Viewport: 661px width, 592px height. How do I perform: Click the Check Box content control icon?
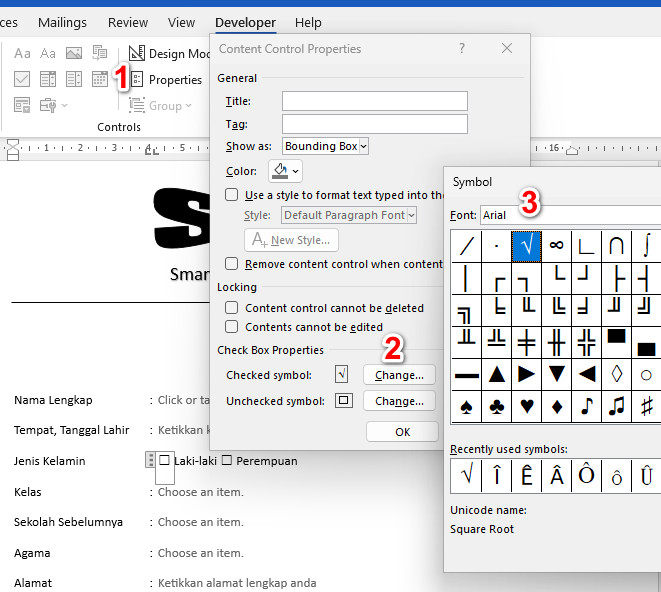click(x=22, y=79)
